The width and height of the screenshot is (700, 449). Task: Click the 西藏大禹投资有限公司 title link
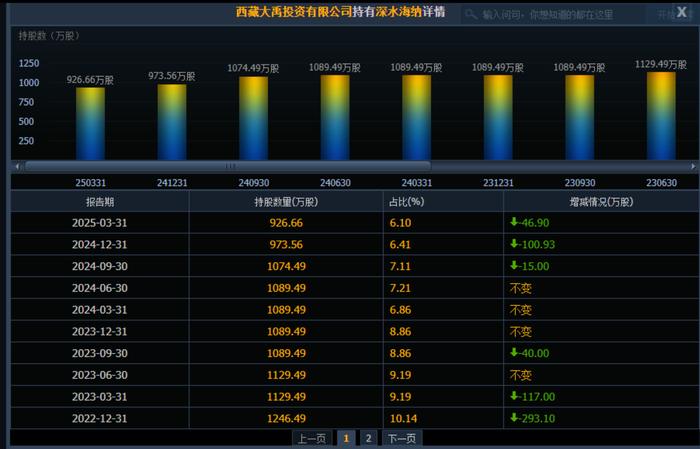coord(294,12)
